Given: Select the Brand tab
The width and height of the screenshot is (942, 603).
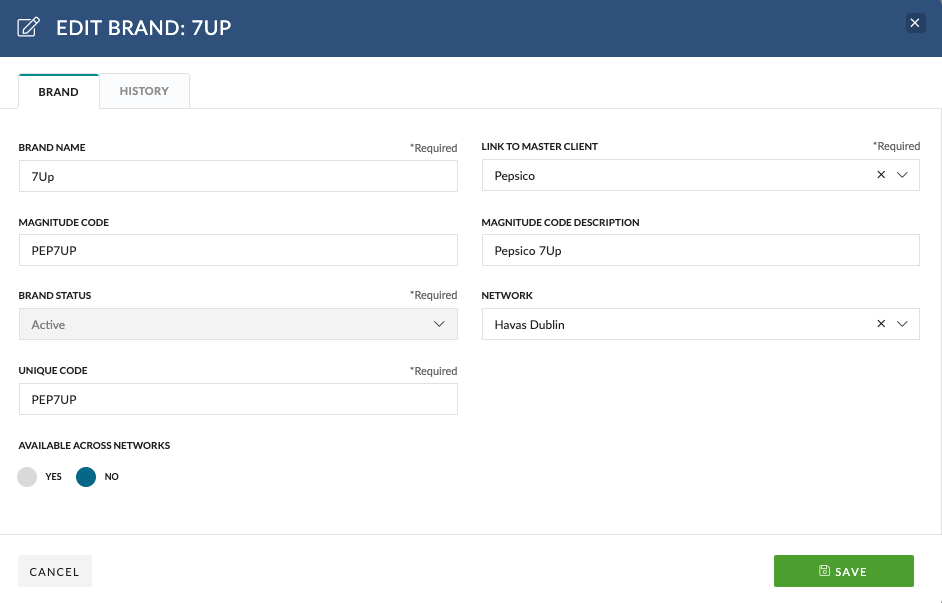Looking at the screenshot, I should pyautogui.click(x=58, y=91).
